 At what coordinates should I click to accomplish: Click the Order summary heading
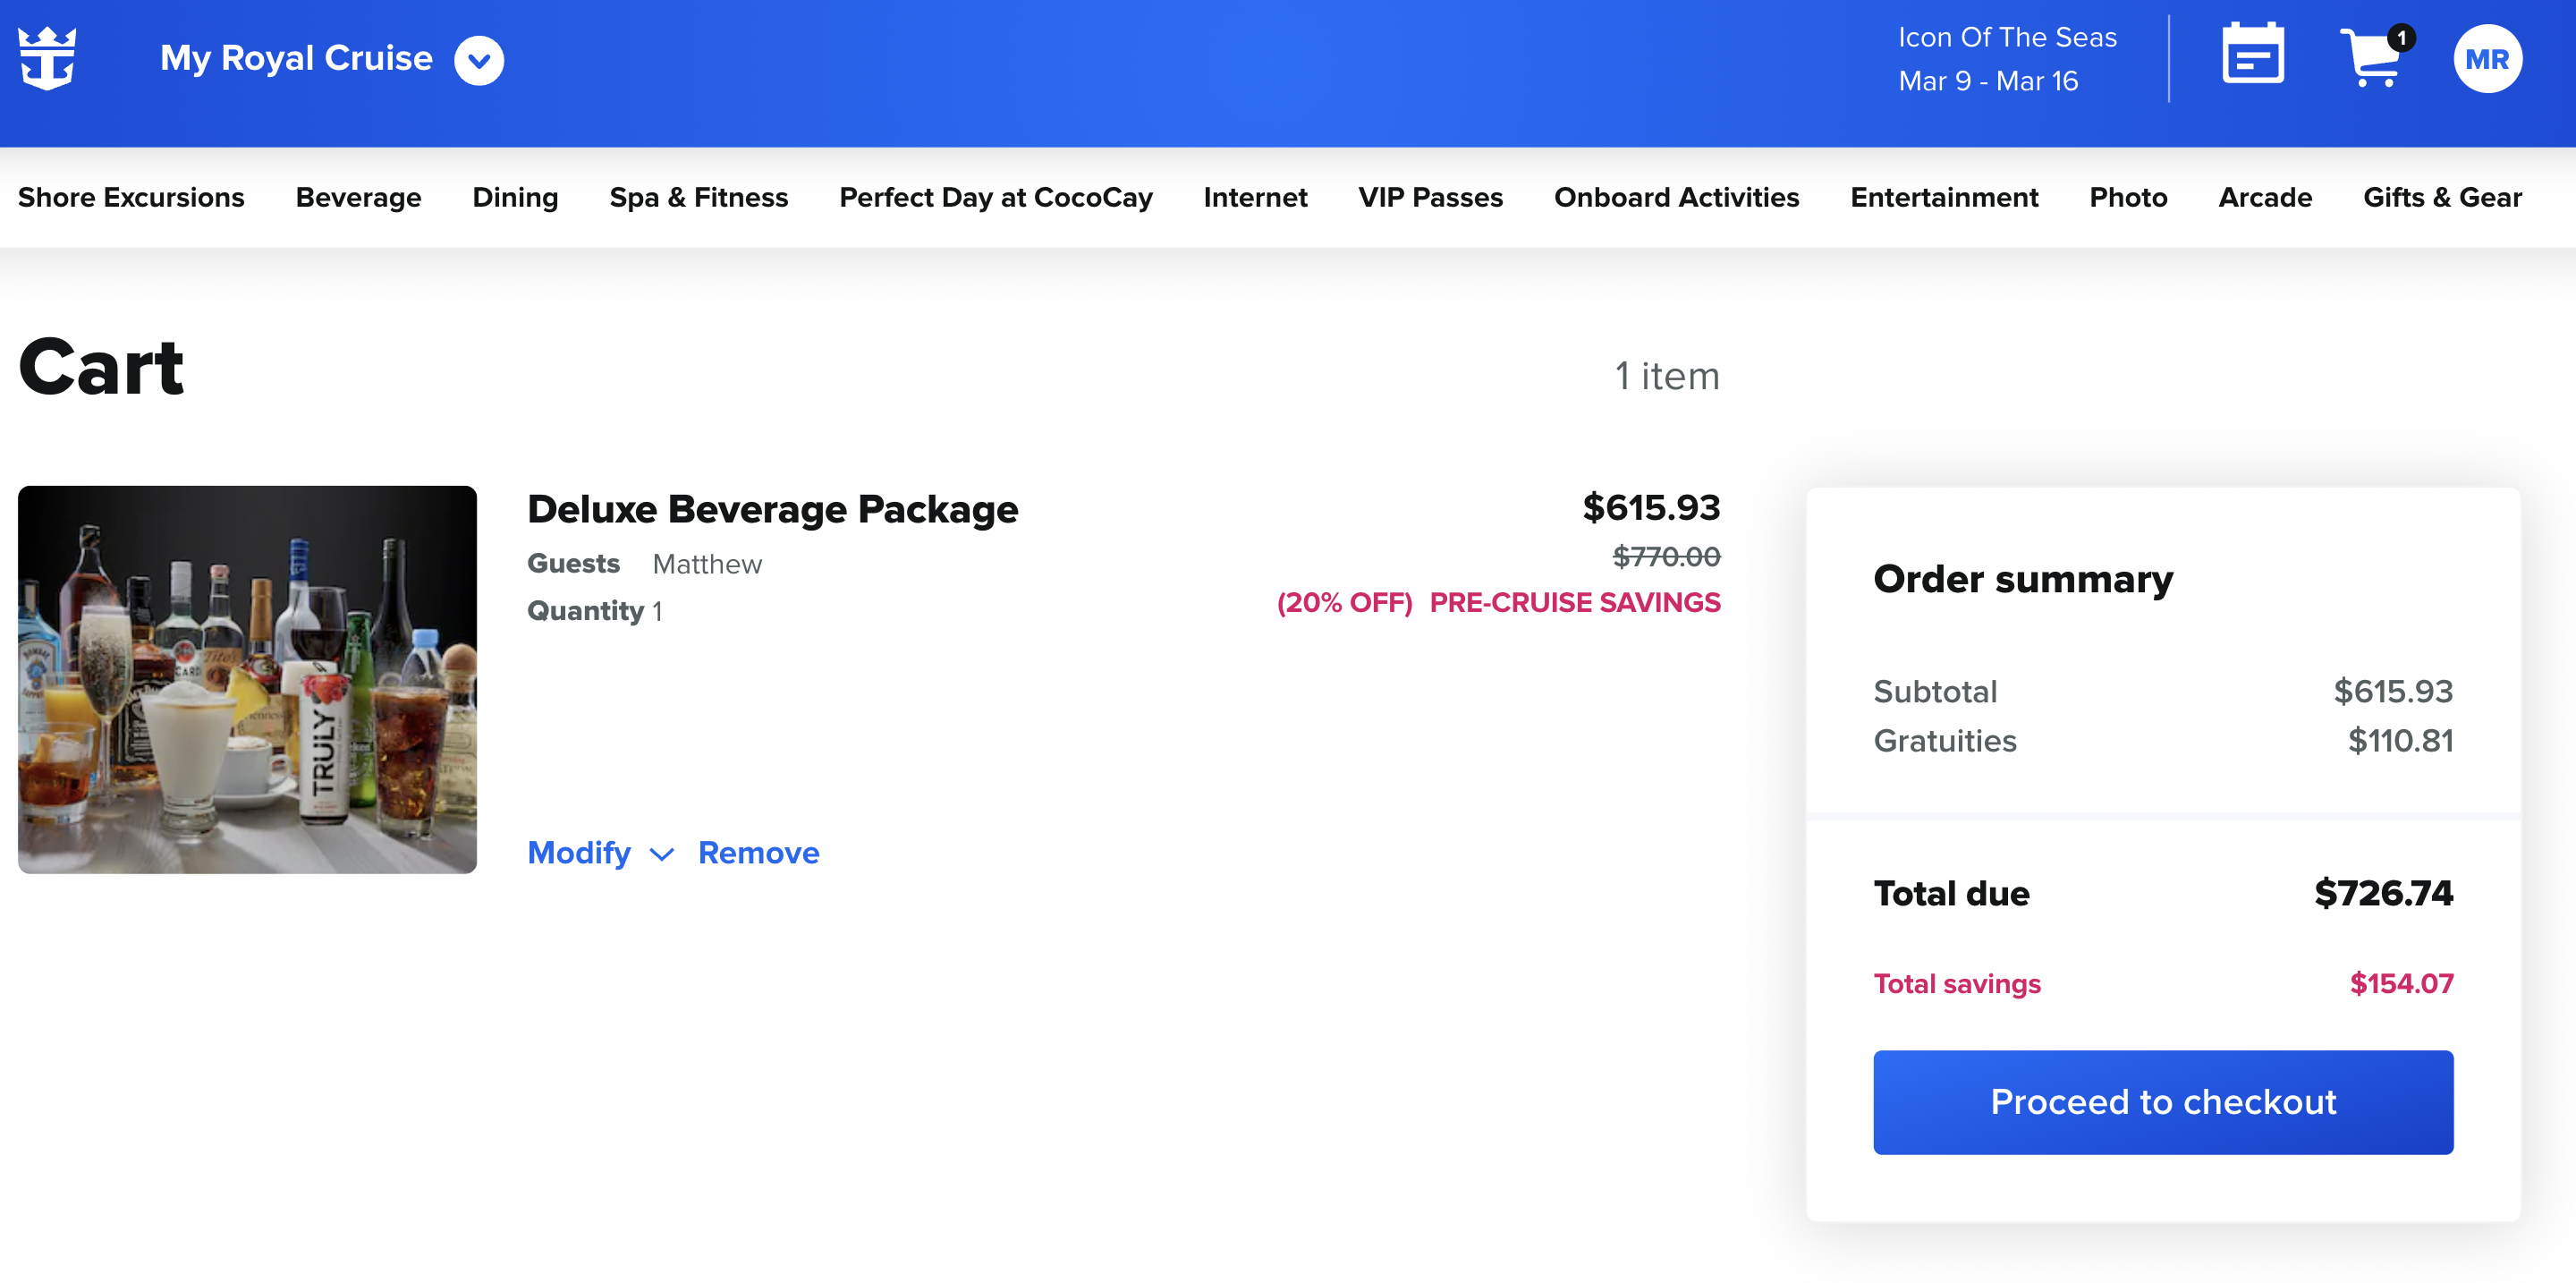2022,579
